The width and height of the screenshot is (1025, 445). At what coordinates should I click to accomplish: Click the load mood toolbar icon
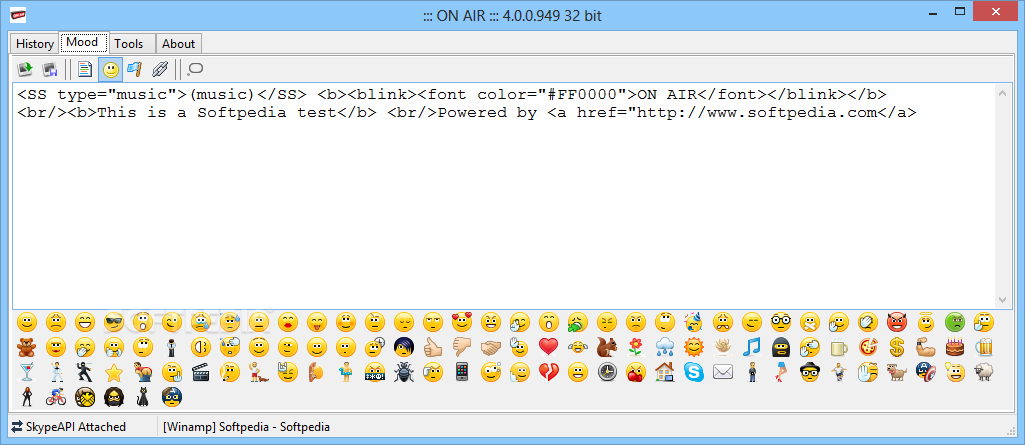25,69
